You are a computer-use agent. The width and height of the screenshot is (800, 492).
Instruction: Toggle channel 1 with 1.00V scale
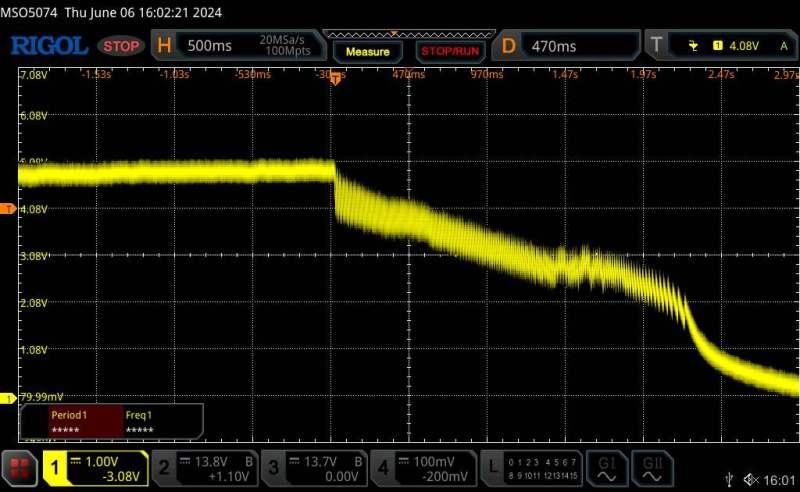[x=95, y=467]
